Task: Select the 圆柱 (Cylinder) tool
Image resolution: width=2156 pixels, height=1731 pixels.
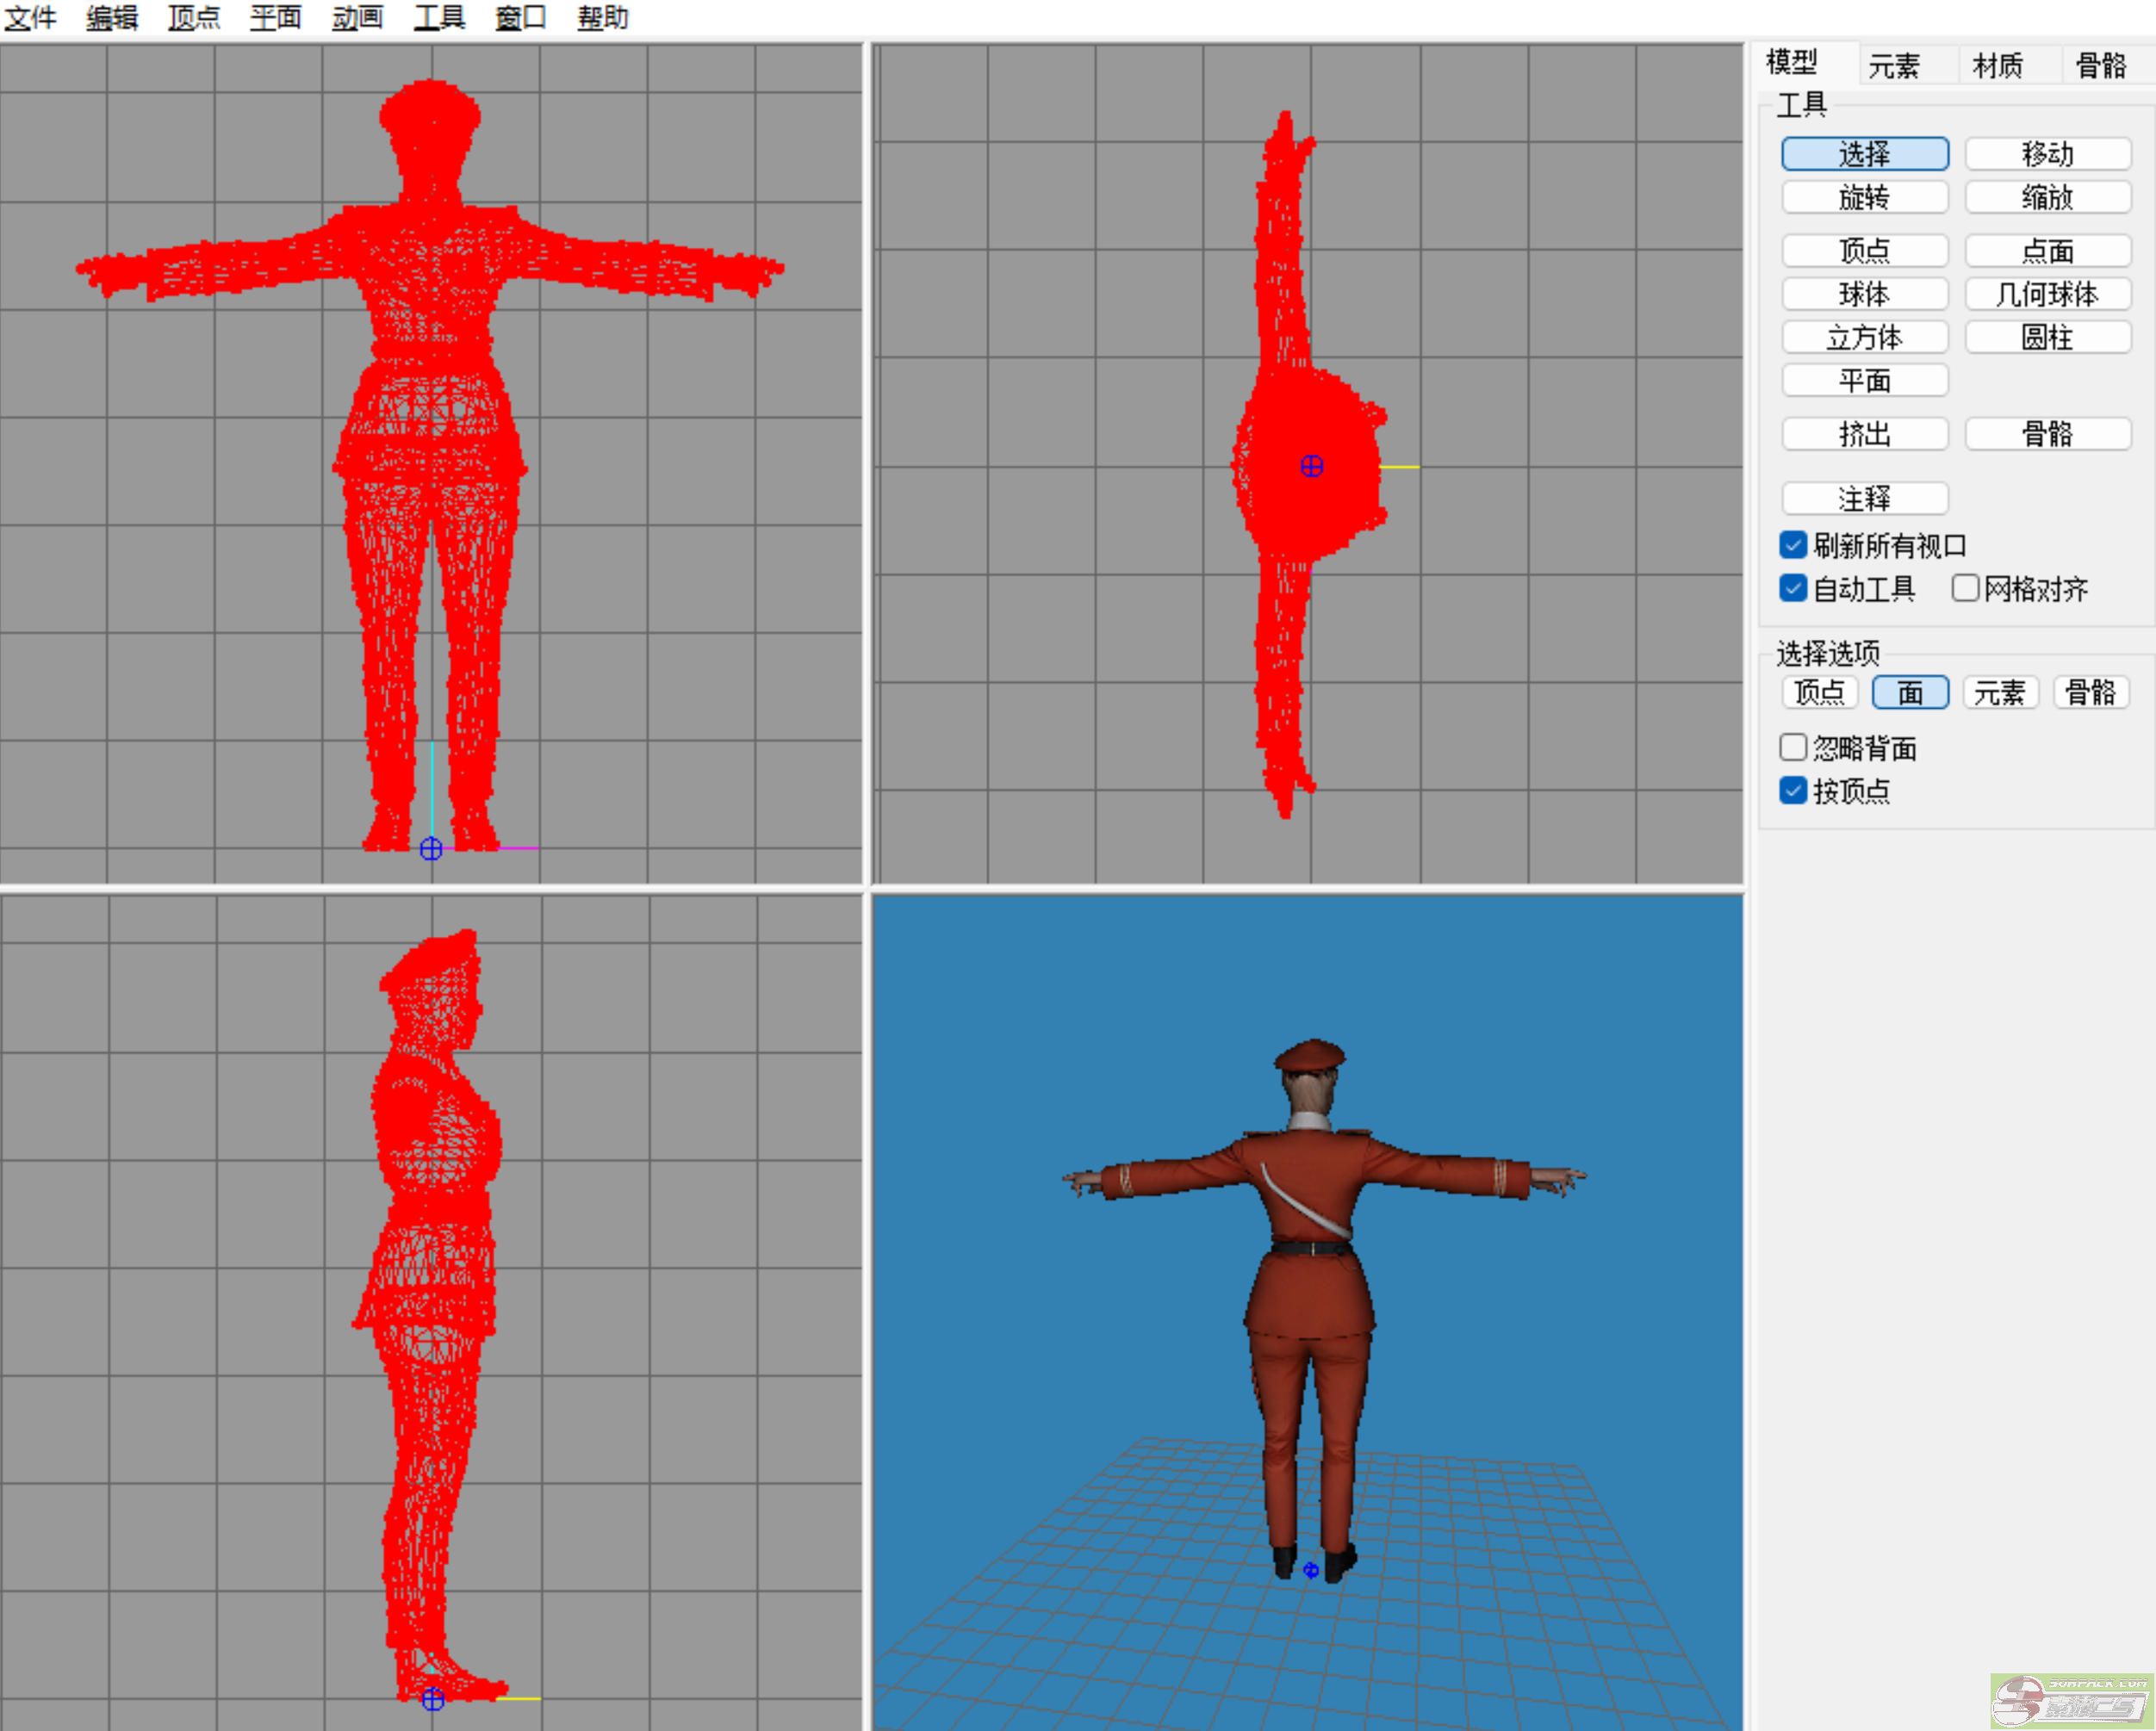Action: point(2047,337)
